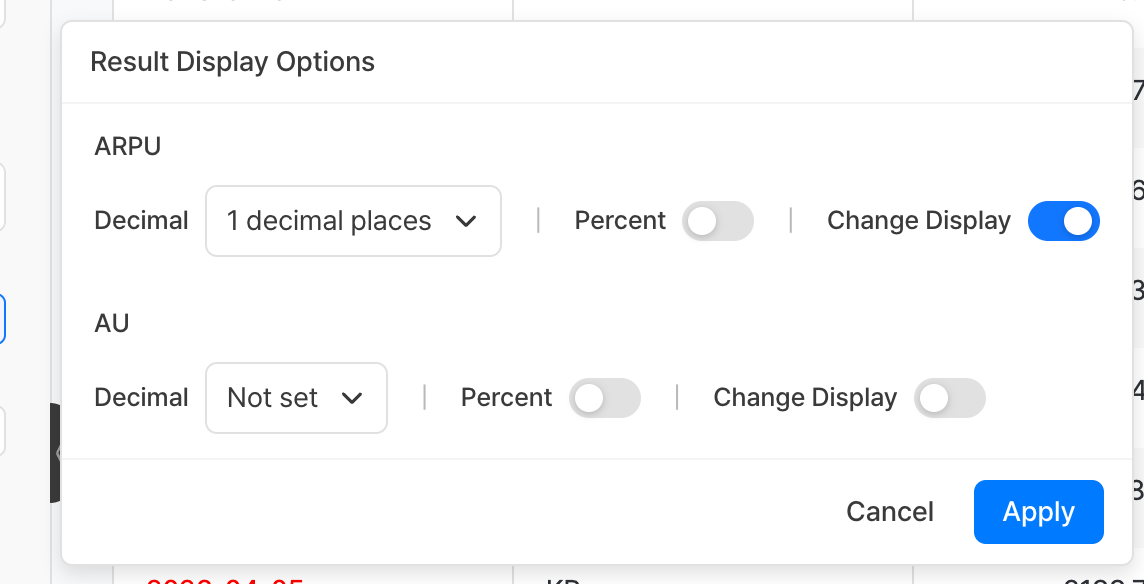Switch on the AU Change Display toggle

click(x=949, y=398)
